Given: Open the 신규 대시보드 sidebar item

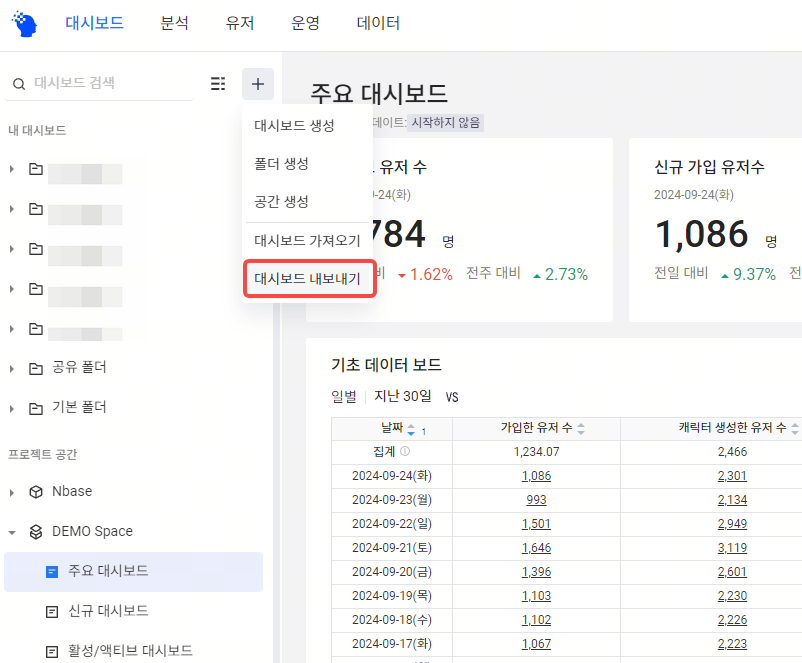Looking at the screenshot, I should (133, 611).
